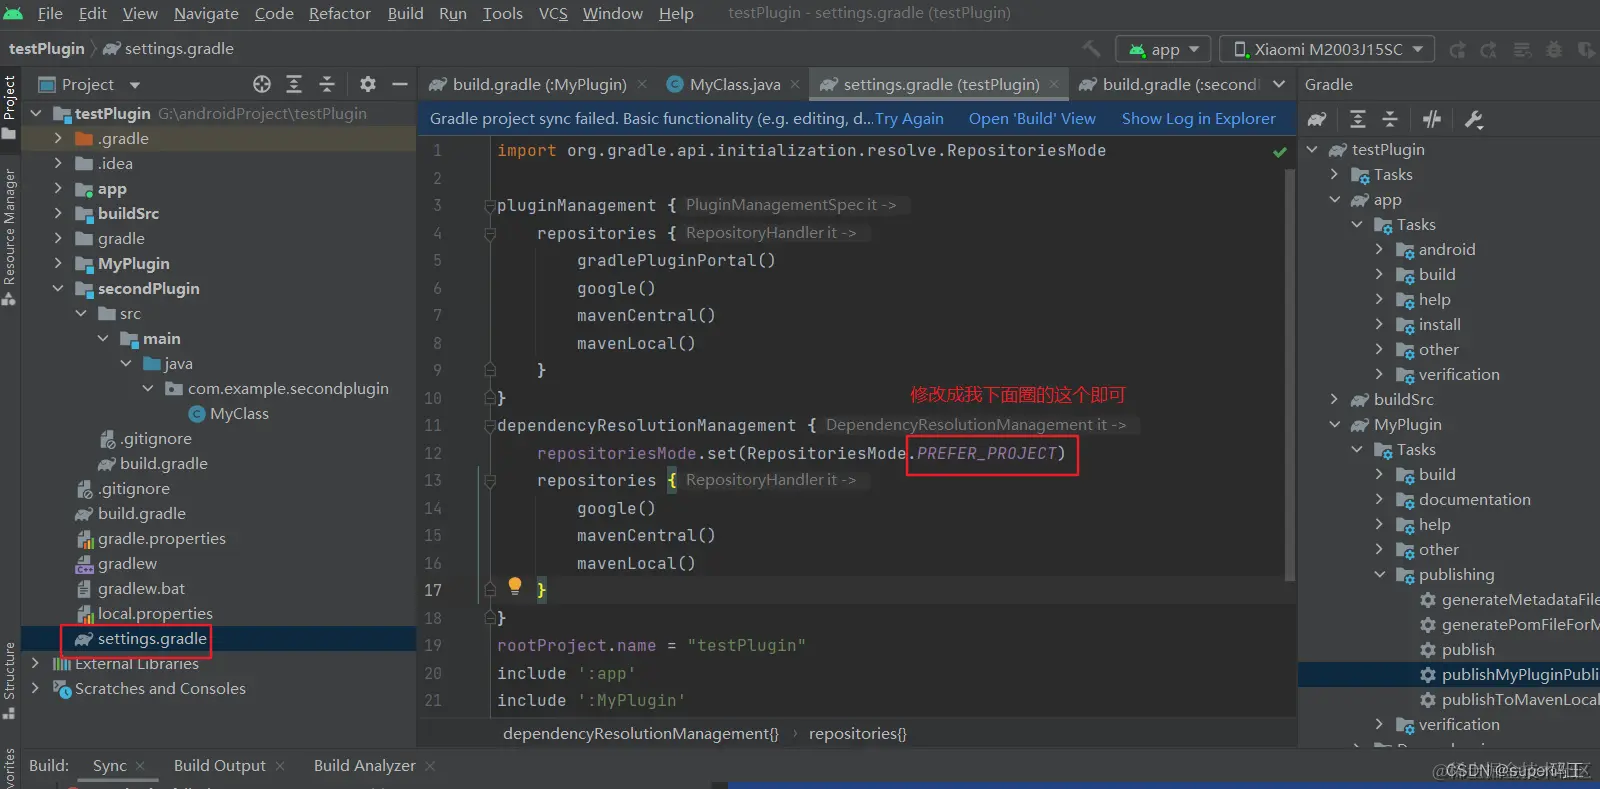Expand Scratches and Consoles node
Screen dimensions: 1600x789
click(x=36, y=688)
